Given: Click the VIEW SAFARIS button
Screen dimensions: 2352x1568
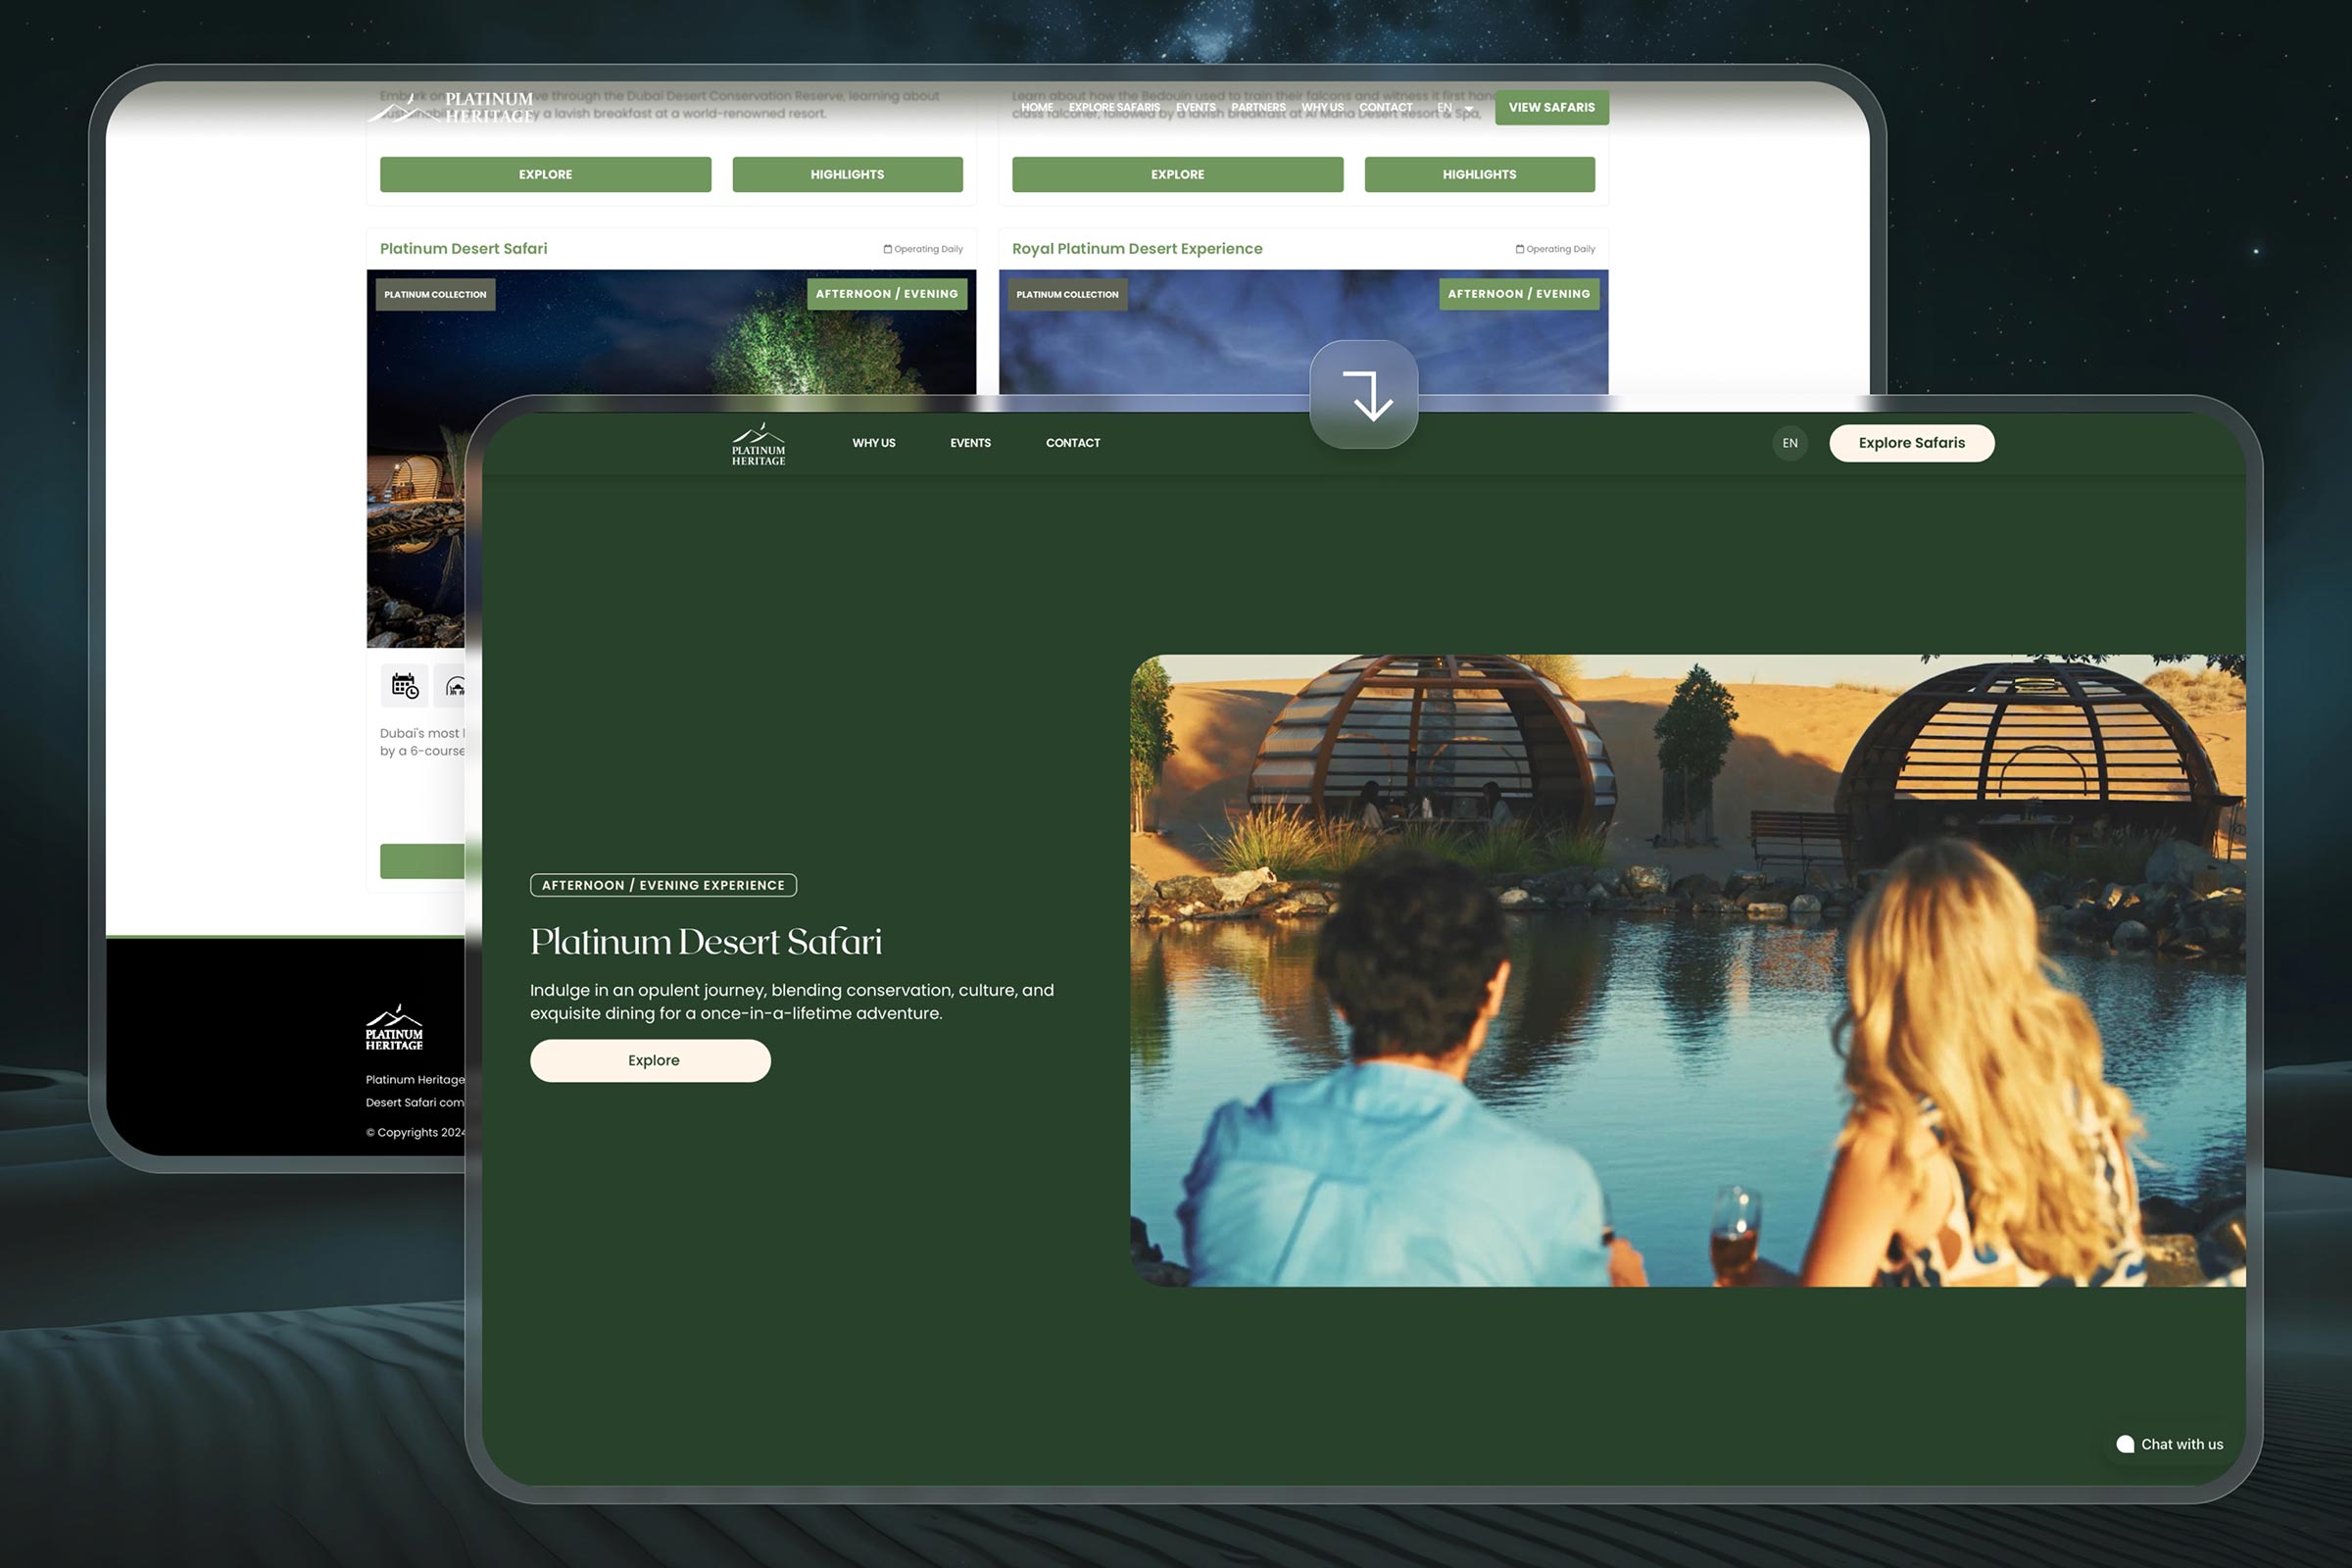Looking at the screenshot, I should click(x=1551, y=107).
